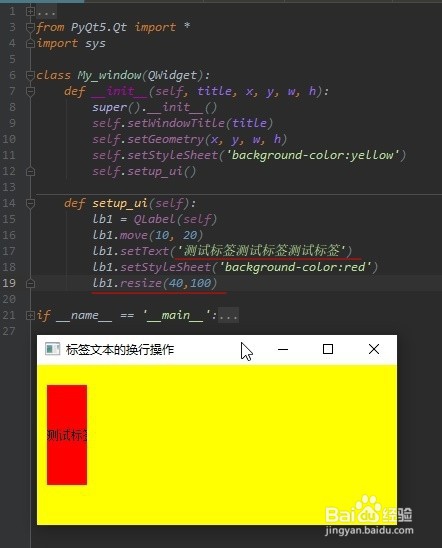This screenshot has width=442, height=548.
Task: Click the fold end marker on line 12
Action: pos(30,171)
